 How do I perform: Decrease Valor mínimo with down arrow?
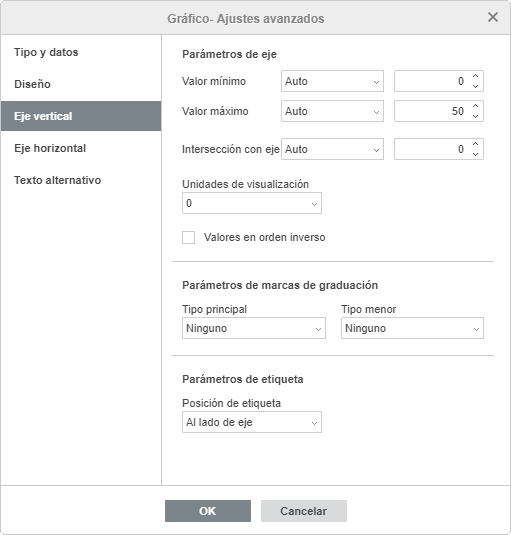(475, 86)
